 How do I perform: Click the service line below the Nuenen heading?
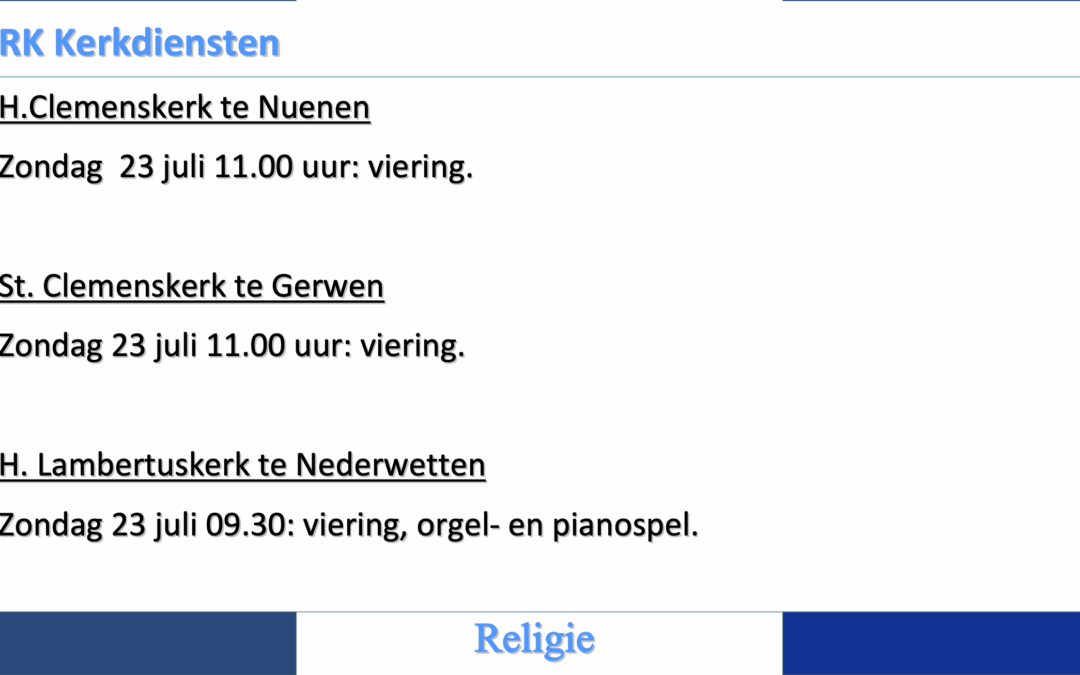click(236, 167)
